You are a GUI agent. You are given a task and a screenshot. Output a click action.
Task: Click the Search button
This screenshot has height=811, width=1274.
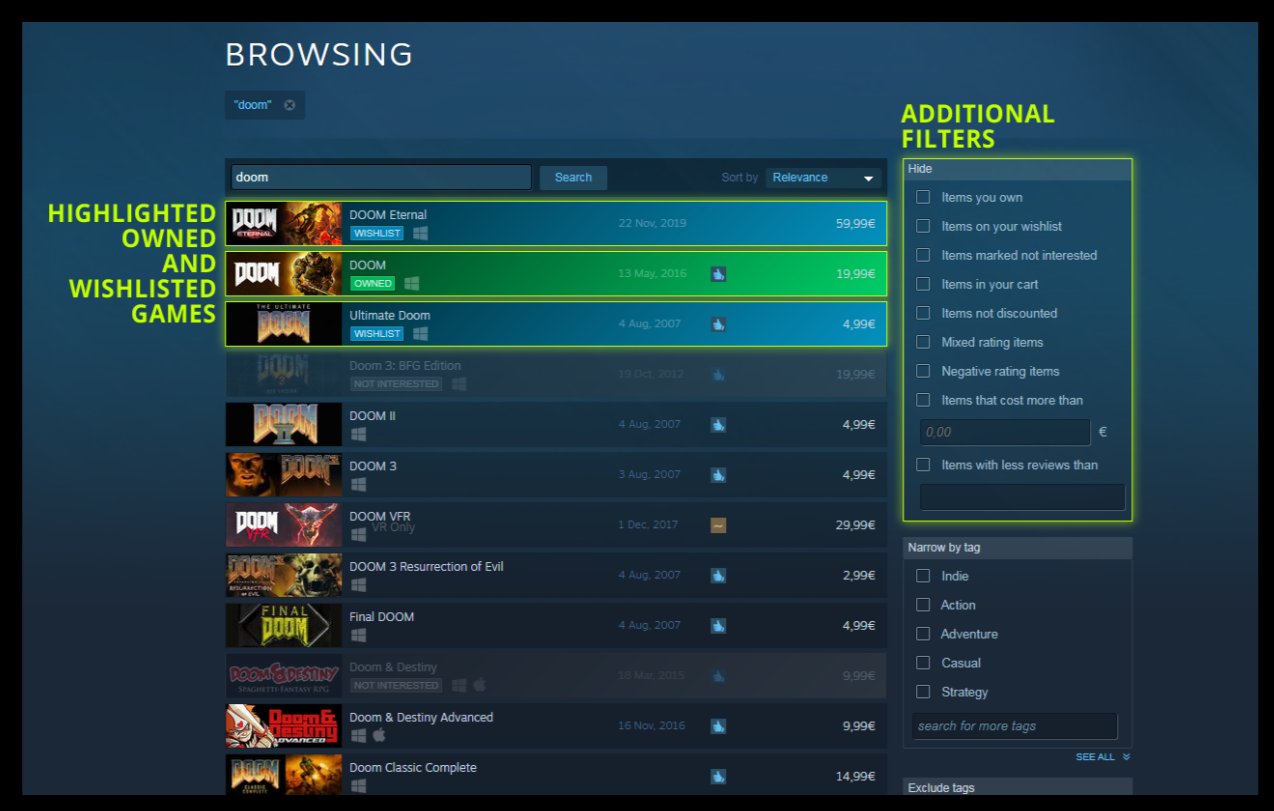573,177
